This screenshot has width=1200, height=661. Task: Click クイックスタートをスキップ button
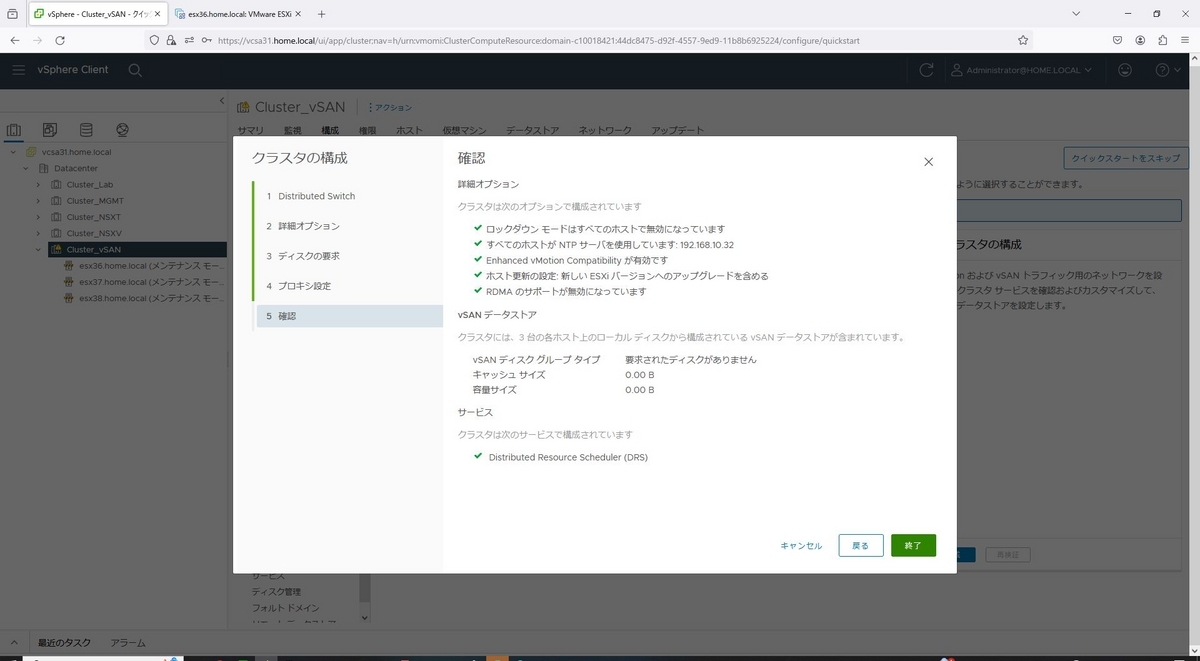tap(1126, 158)
